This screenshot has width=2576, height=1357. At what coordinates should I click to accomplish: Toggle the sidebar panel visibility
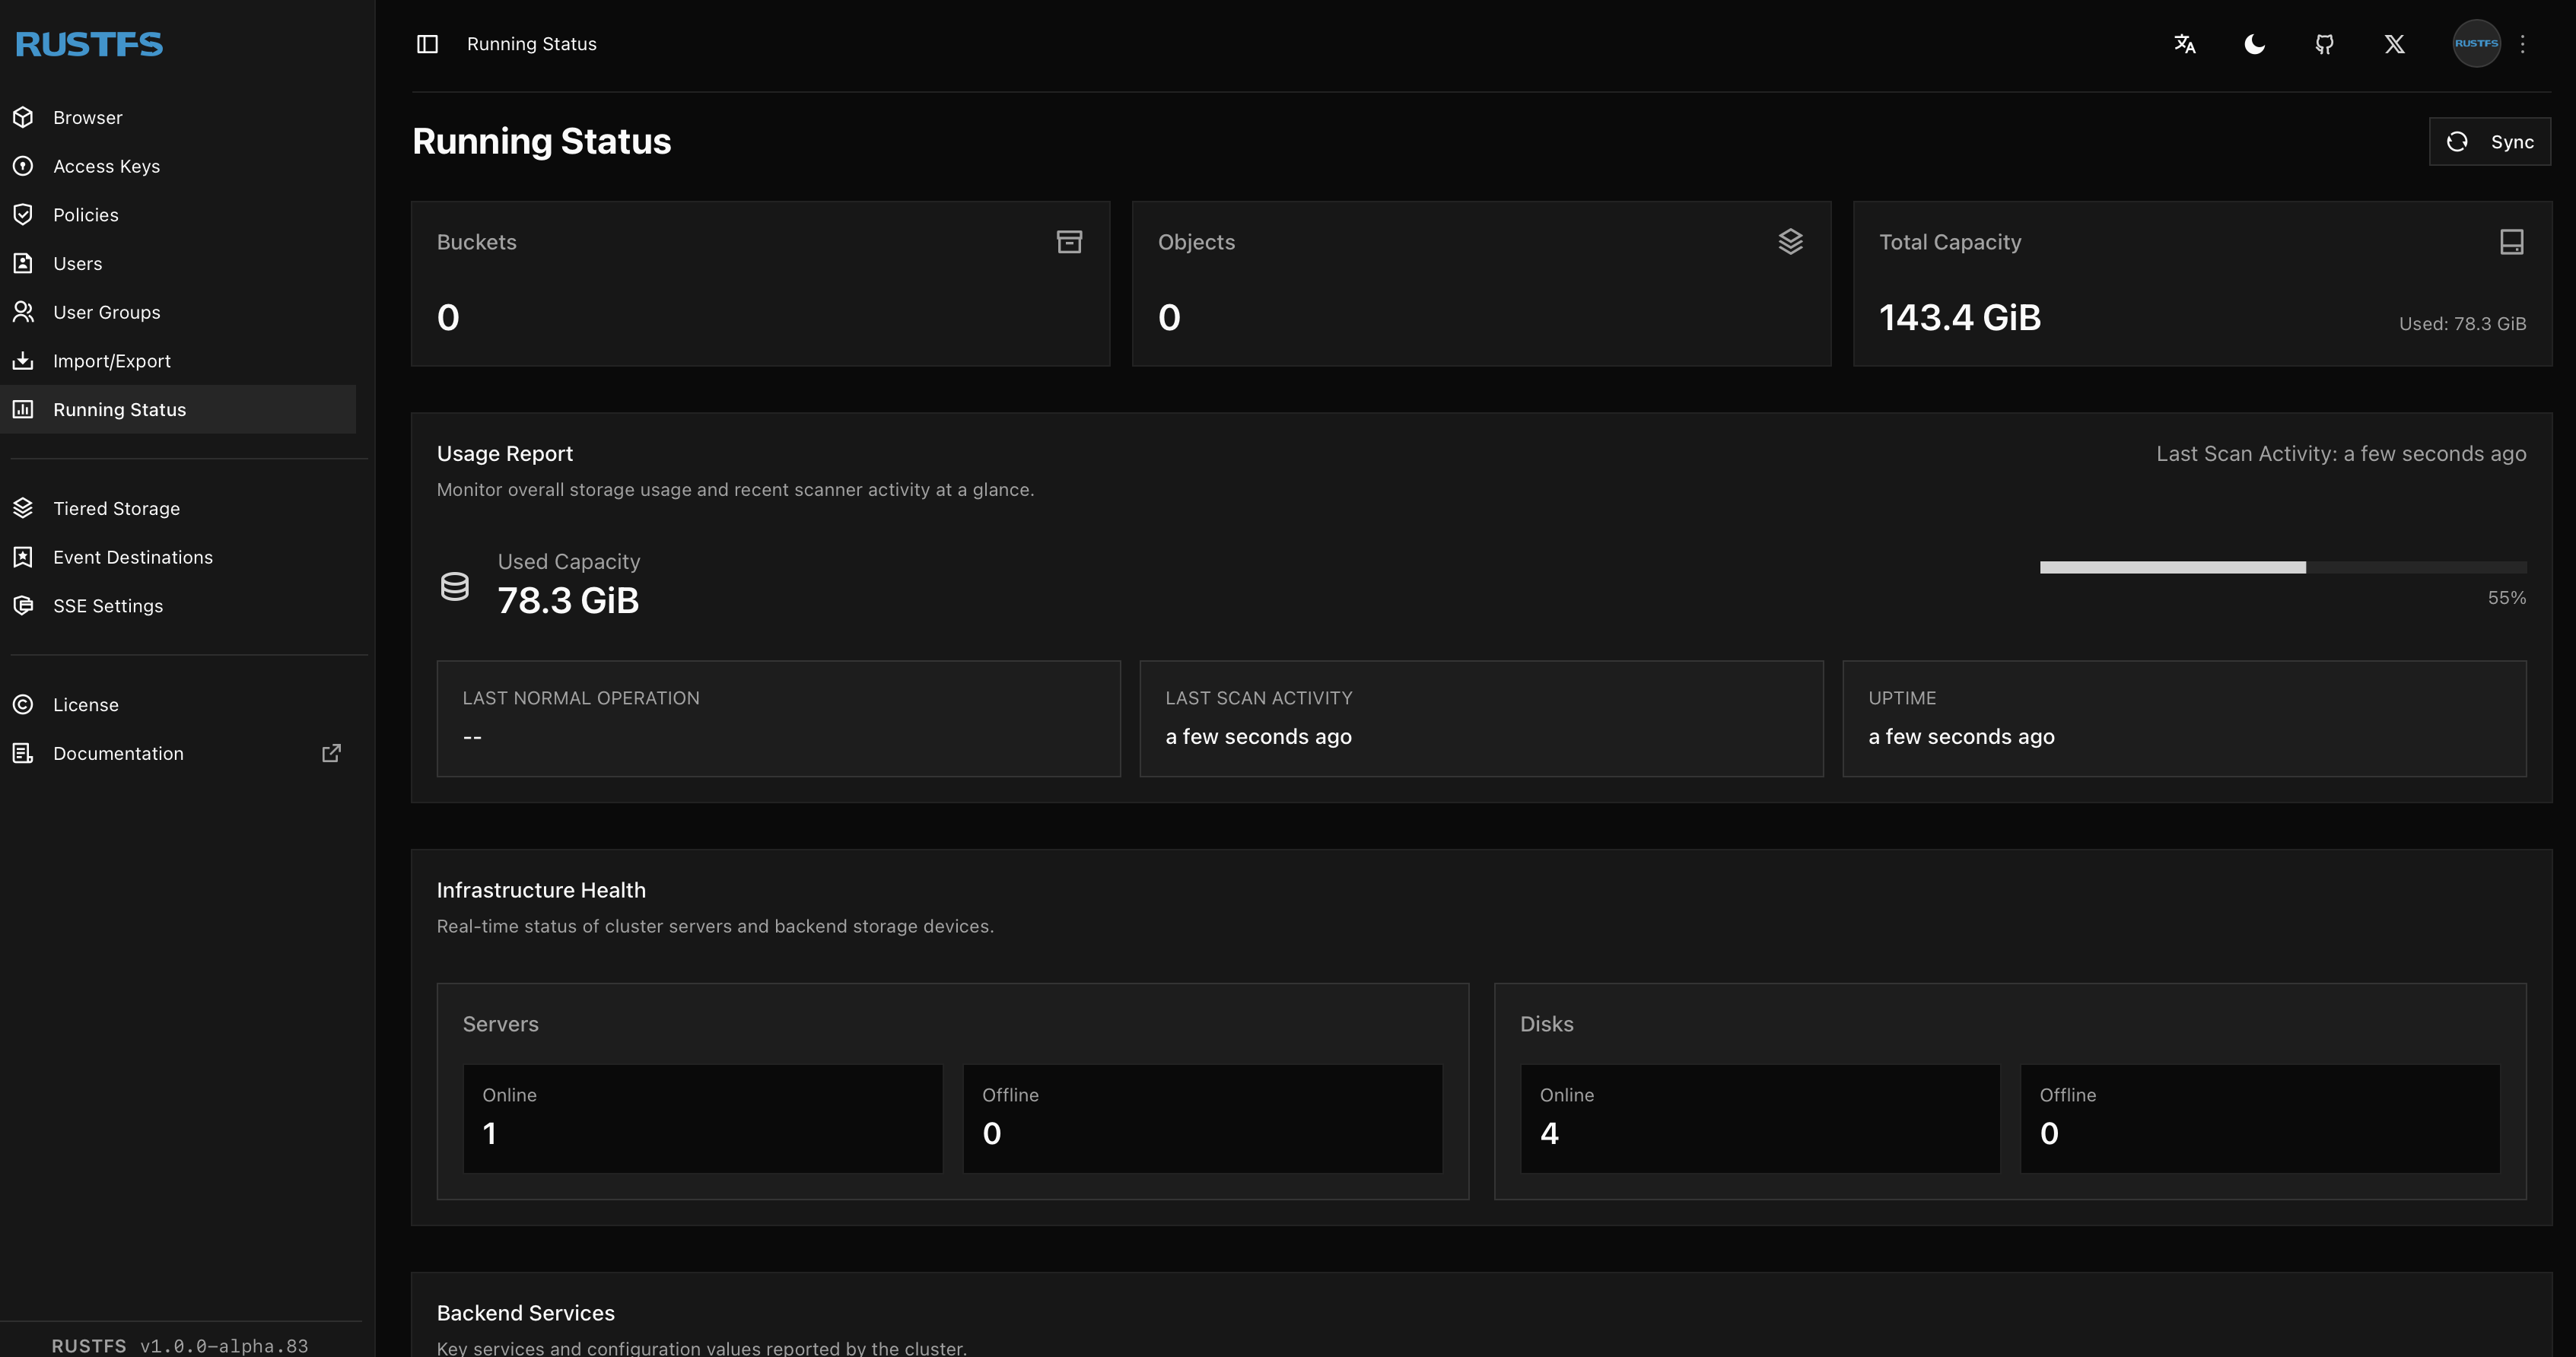[x=426, y=43]
